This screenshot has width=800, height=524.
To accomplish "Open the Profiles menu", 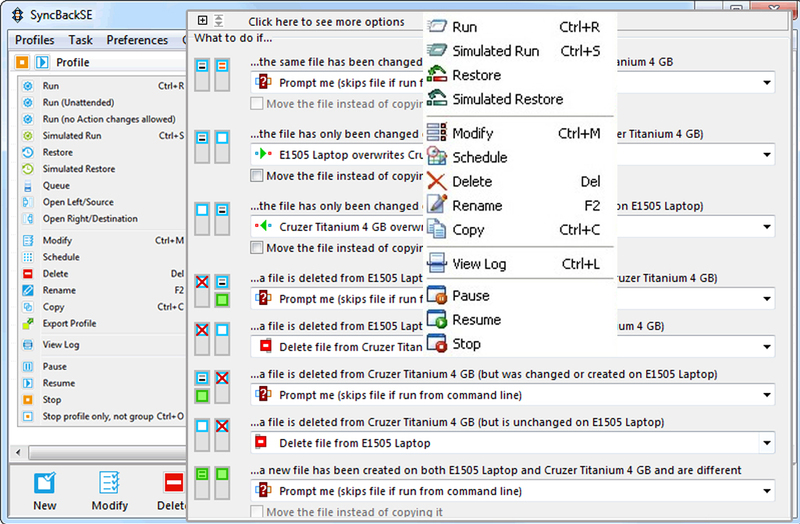I will (35, 40).
